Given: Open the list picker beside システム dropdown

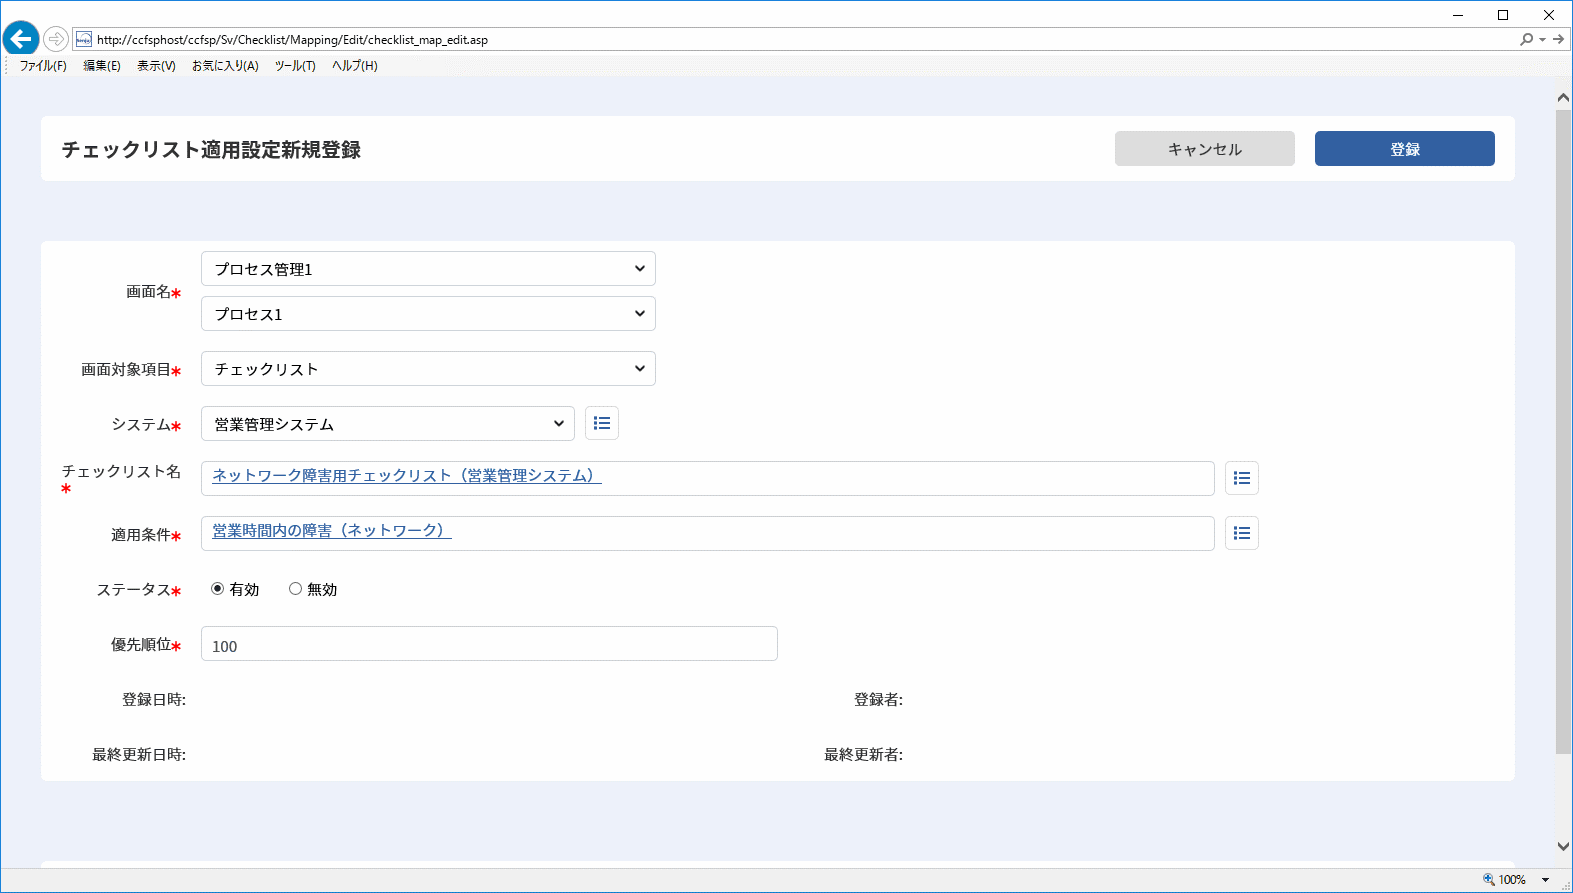Looking at the screenshot, I should click(602, 423).
